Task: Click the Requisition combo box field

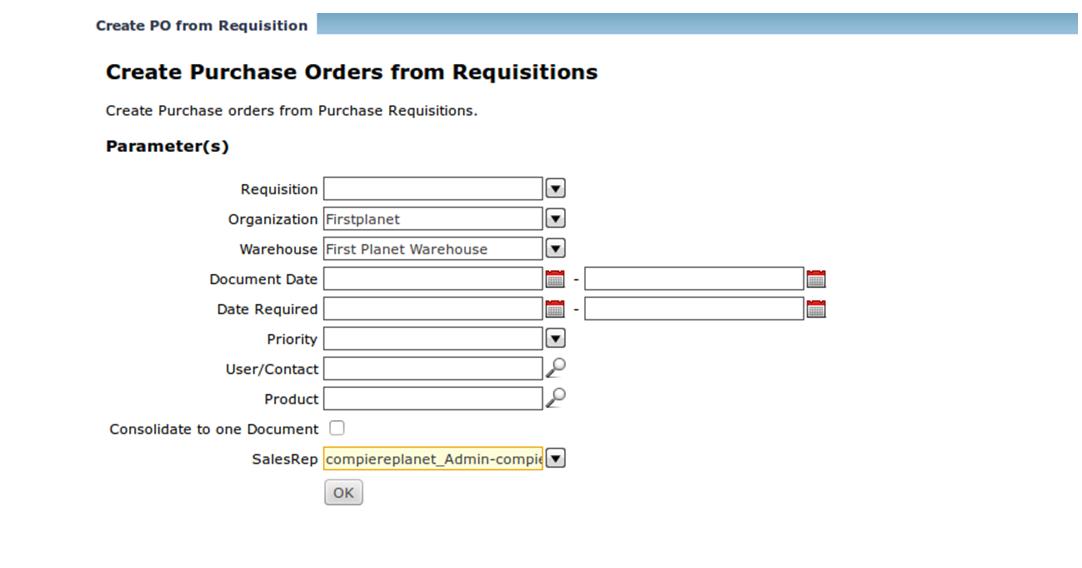Action: tap(433, 189)
